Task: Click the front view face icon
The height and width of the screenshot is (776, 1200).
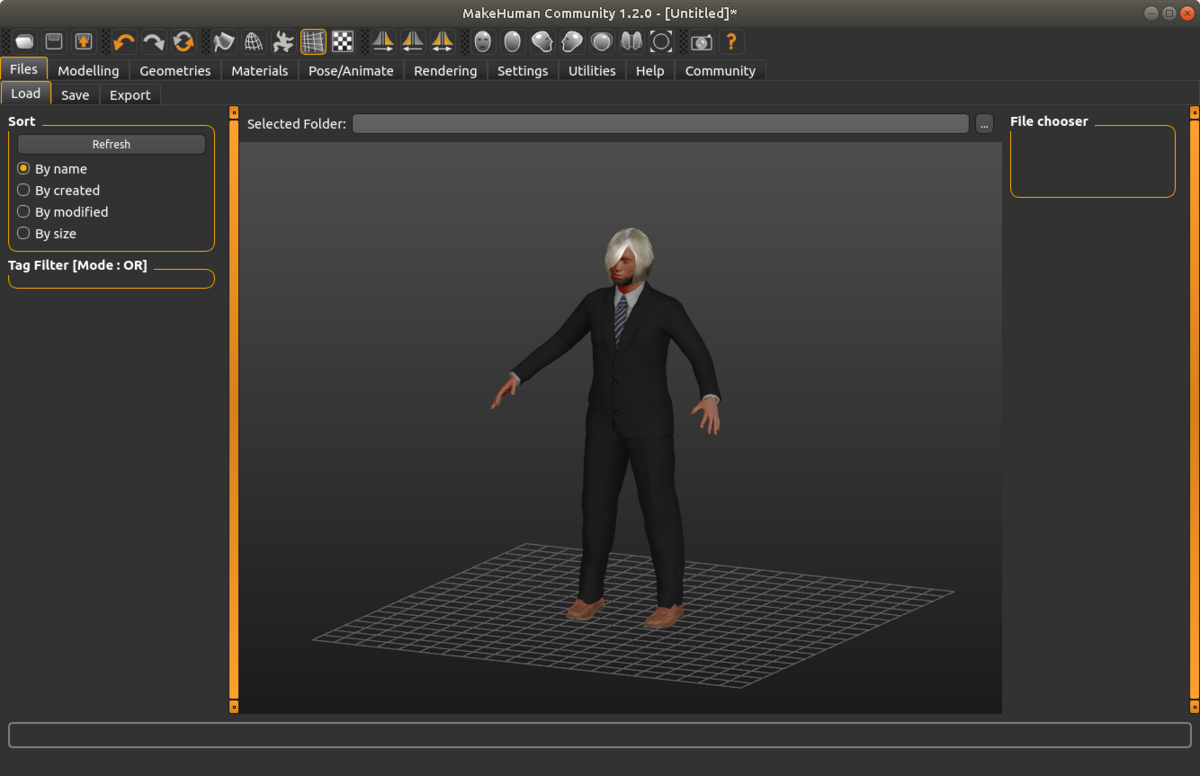Action: 483,42
